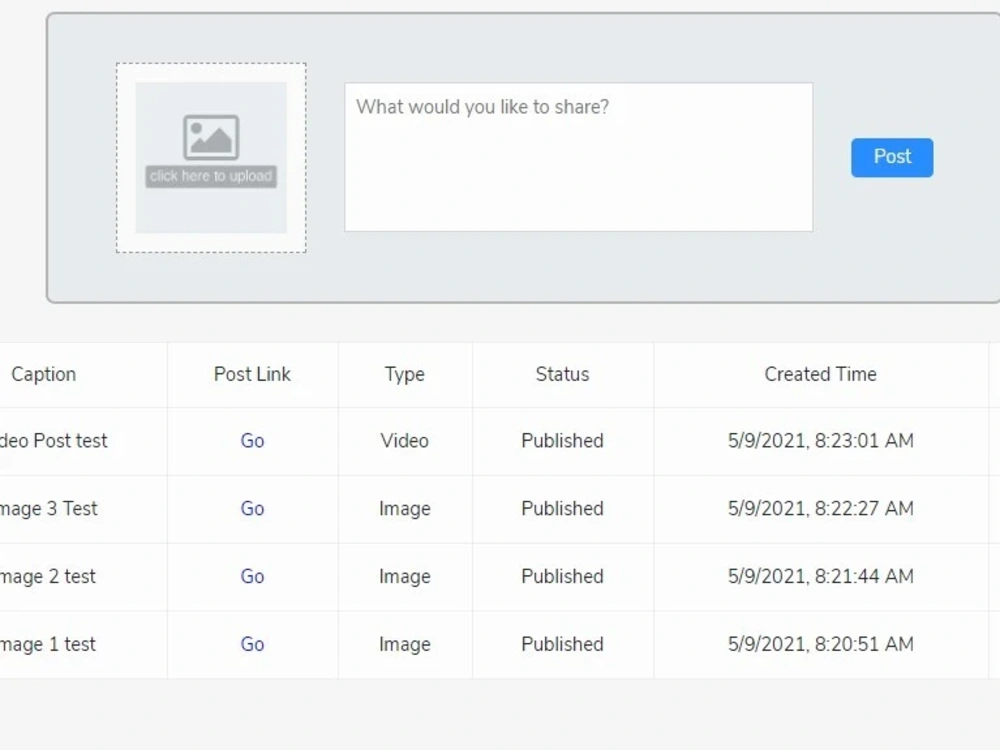Click the 'click here to upload' label
The width and height of the screenshot is (1000, 750).
tap(211, 176)
